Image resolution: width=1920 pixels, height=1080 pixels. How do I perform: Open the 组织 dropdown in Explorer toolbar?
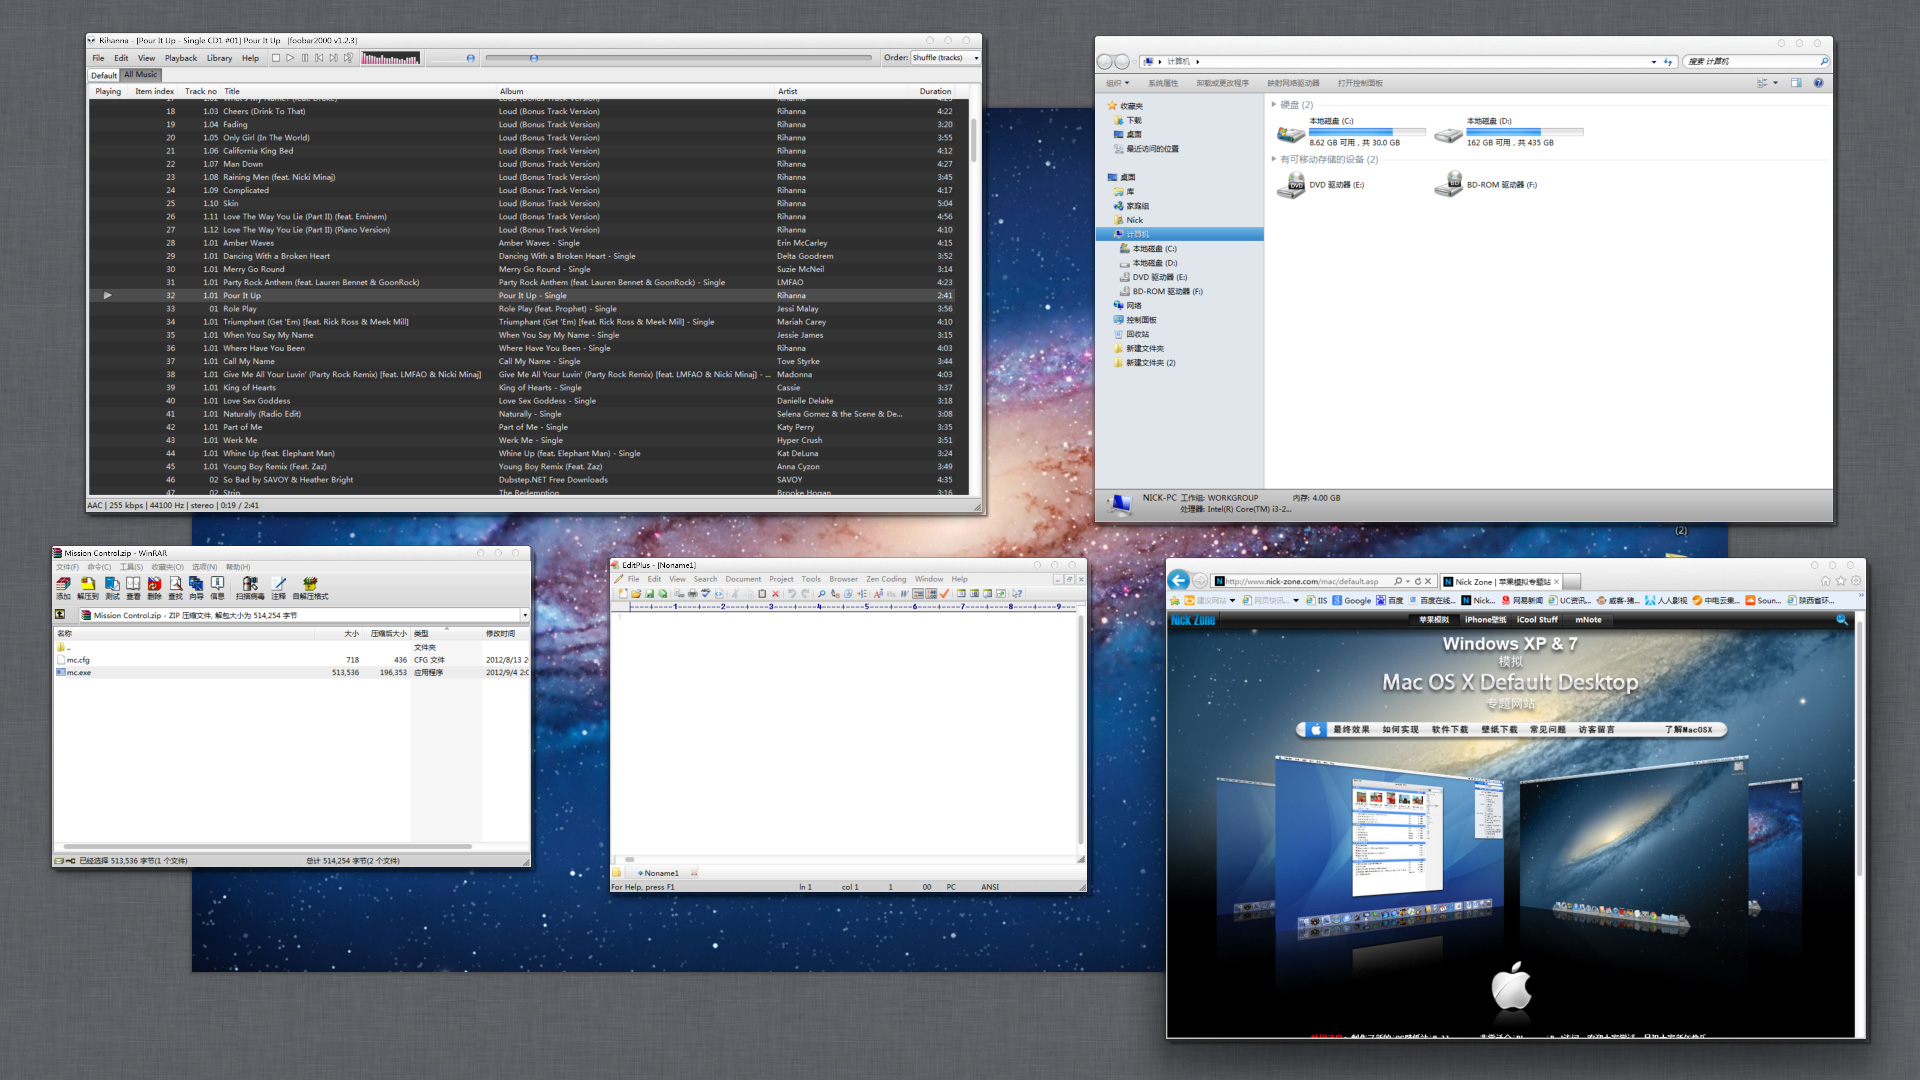[1118, 83]
